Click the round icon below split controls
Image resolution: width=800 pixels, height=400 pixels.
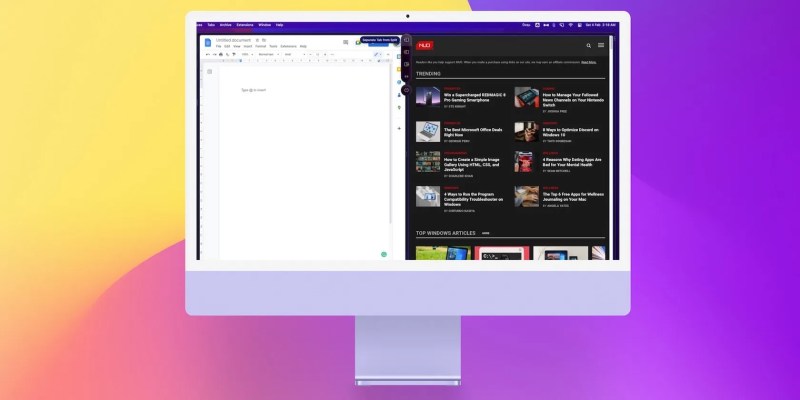[407, 90]
